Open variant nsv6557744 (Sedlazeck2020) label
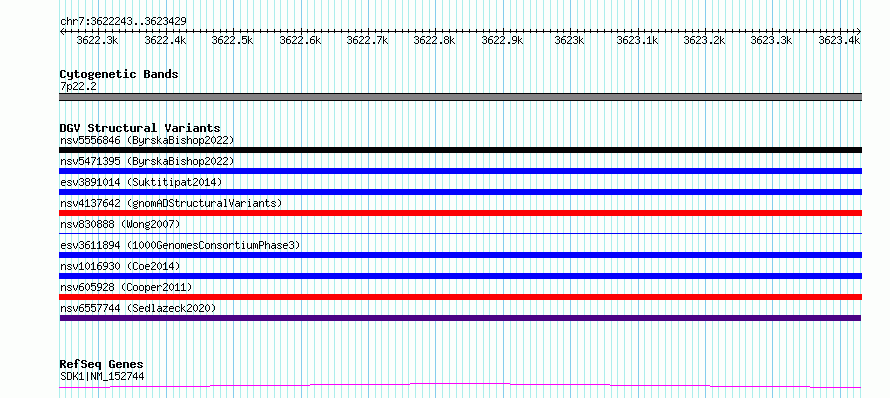This screenshot has width=890, height=398. (138, 308)
